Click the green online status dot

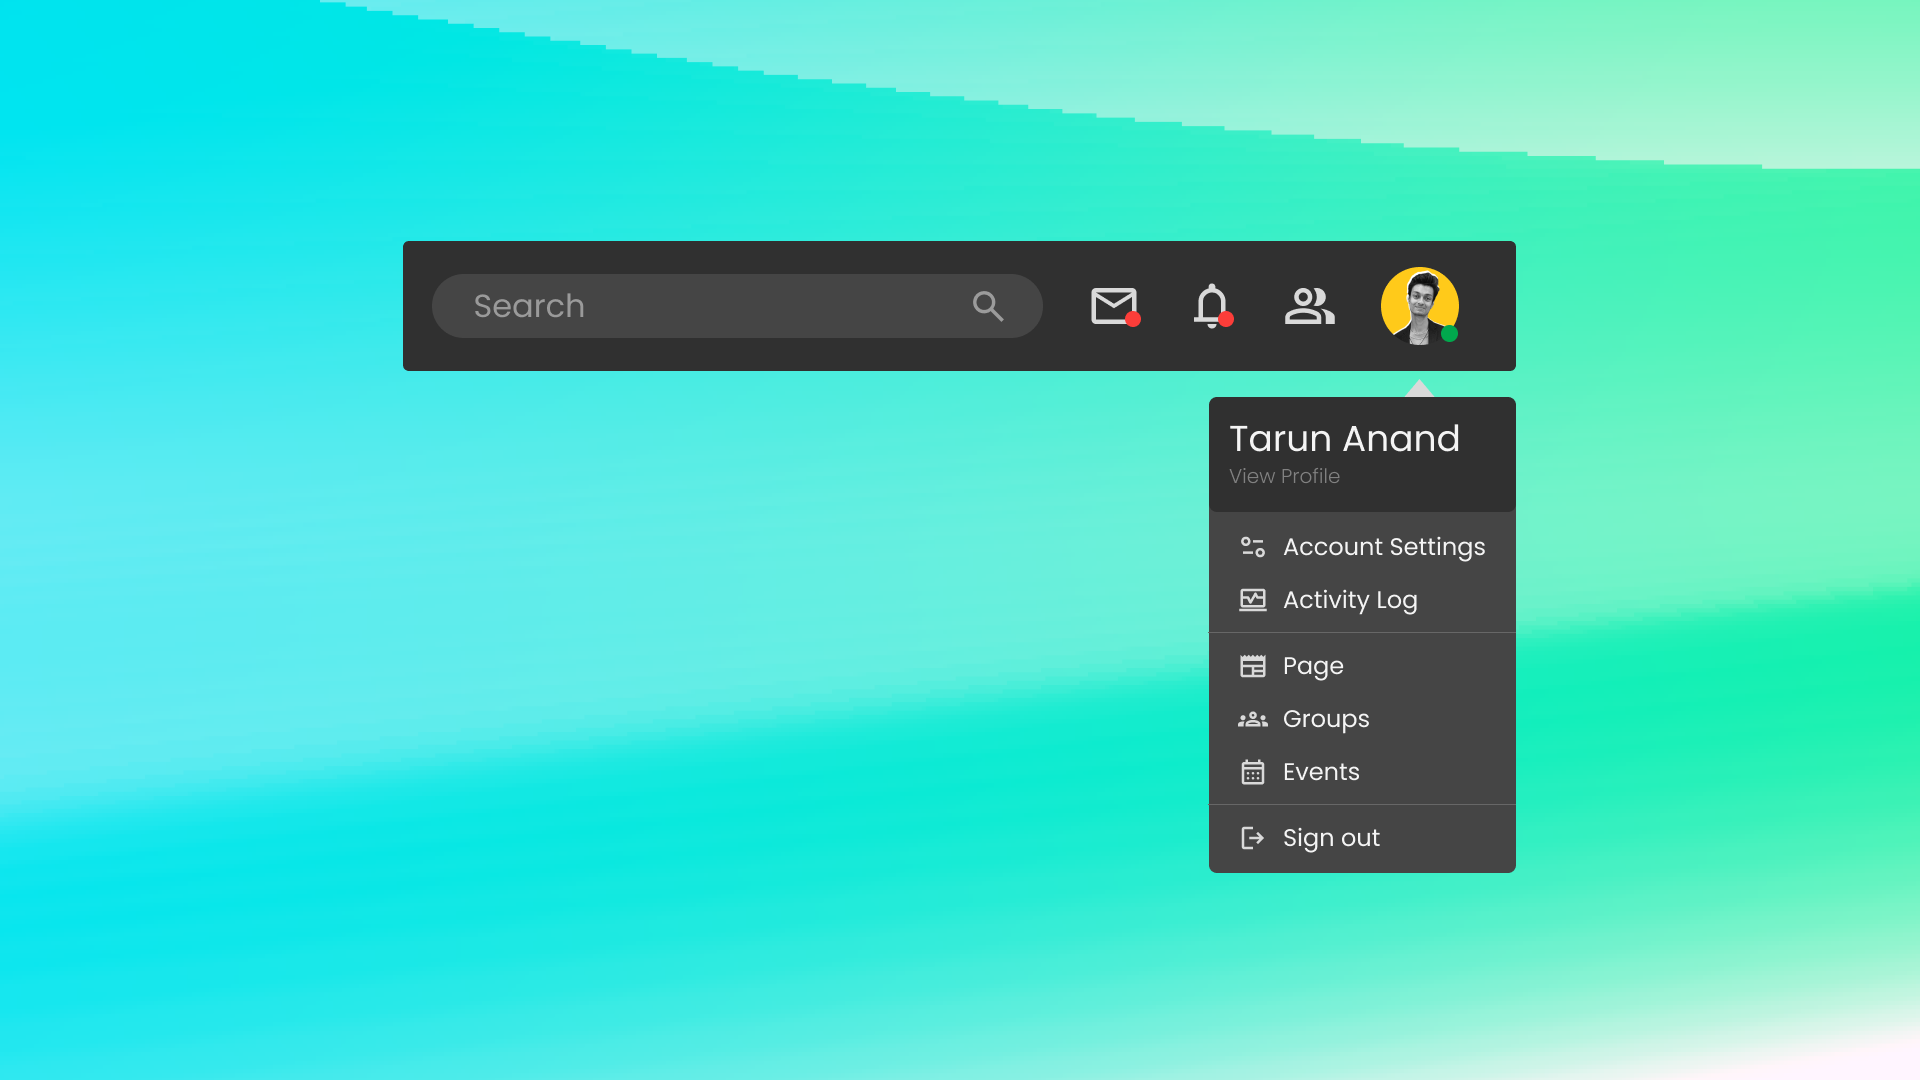point(1449,334)
